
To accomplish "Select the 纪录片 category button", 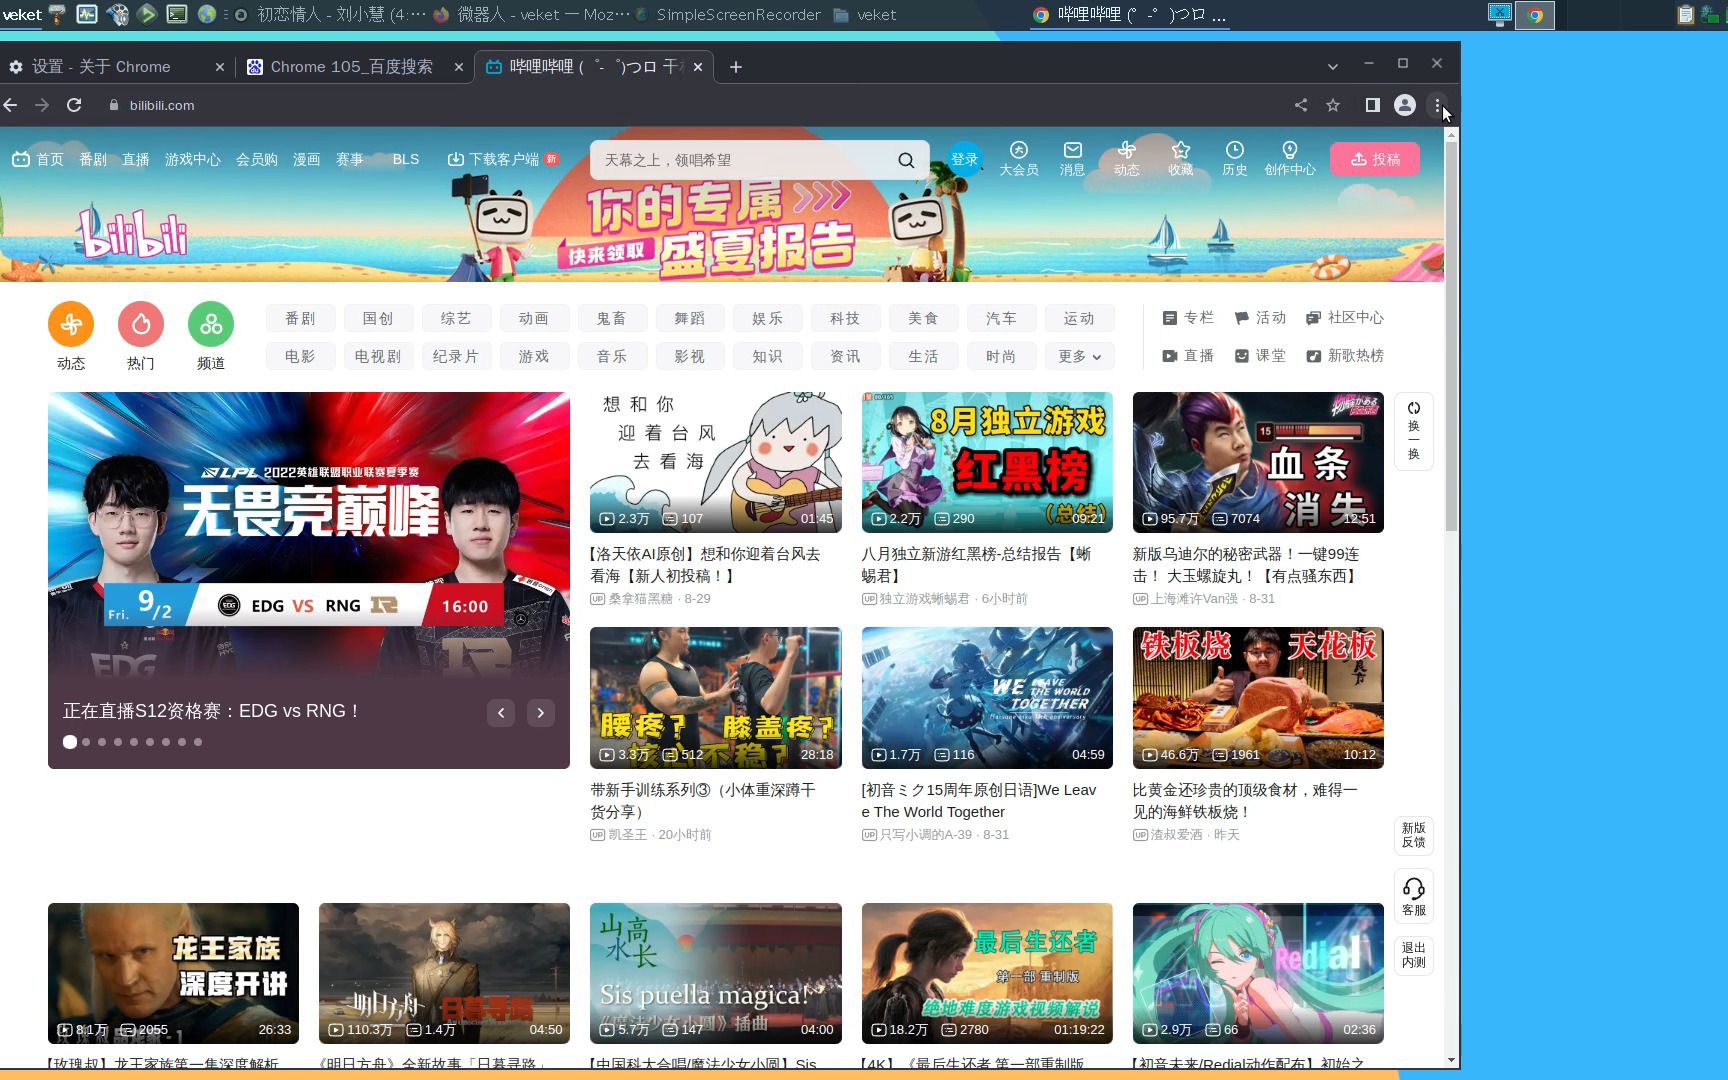I will tap(456, 356).
